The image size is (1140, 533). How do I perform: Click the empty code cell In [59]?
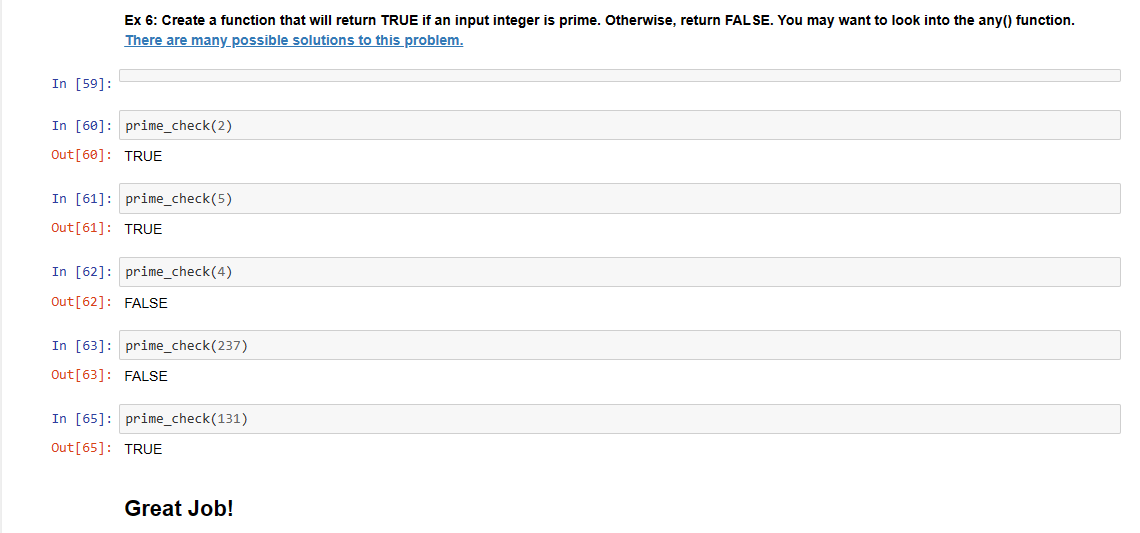619,76
